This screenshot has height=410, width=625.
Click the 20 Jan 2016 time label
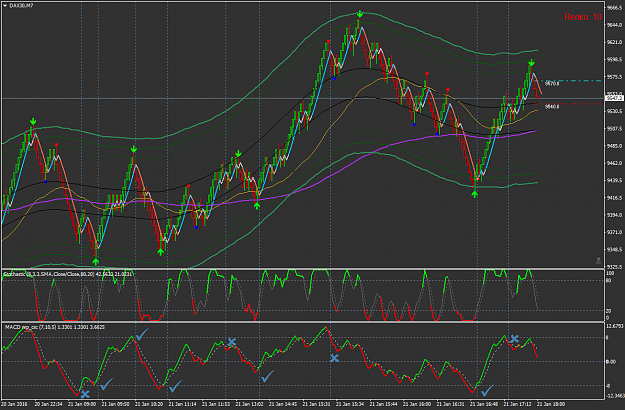[x=14, y=404]
